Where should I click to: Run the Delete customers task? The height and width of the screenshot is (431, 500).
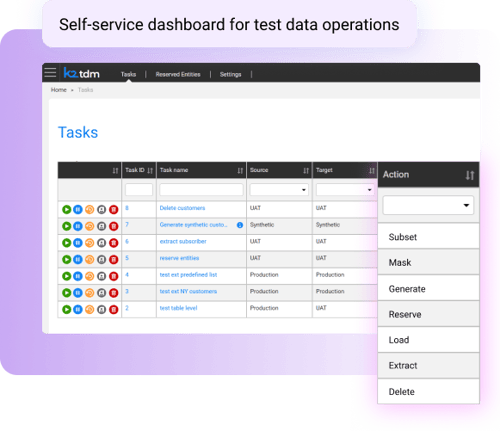tap(66, 209)
